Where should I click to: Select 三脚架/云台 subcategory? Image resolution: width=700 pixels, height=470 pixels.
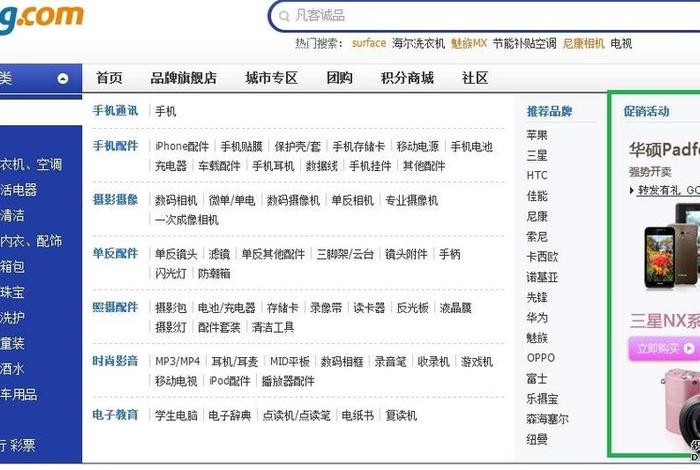coord(345,254)
